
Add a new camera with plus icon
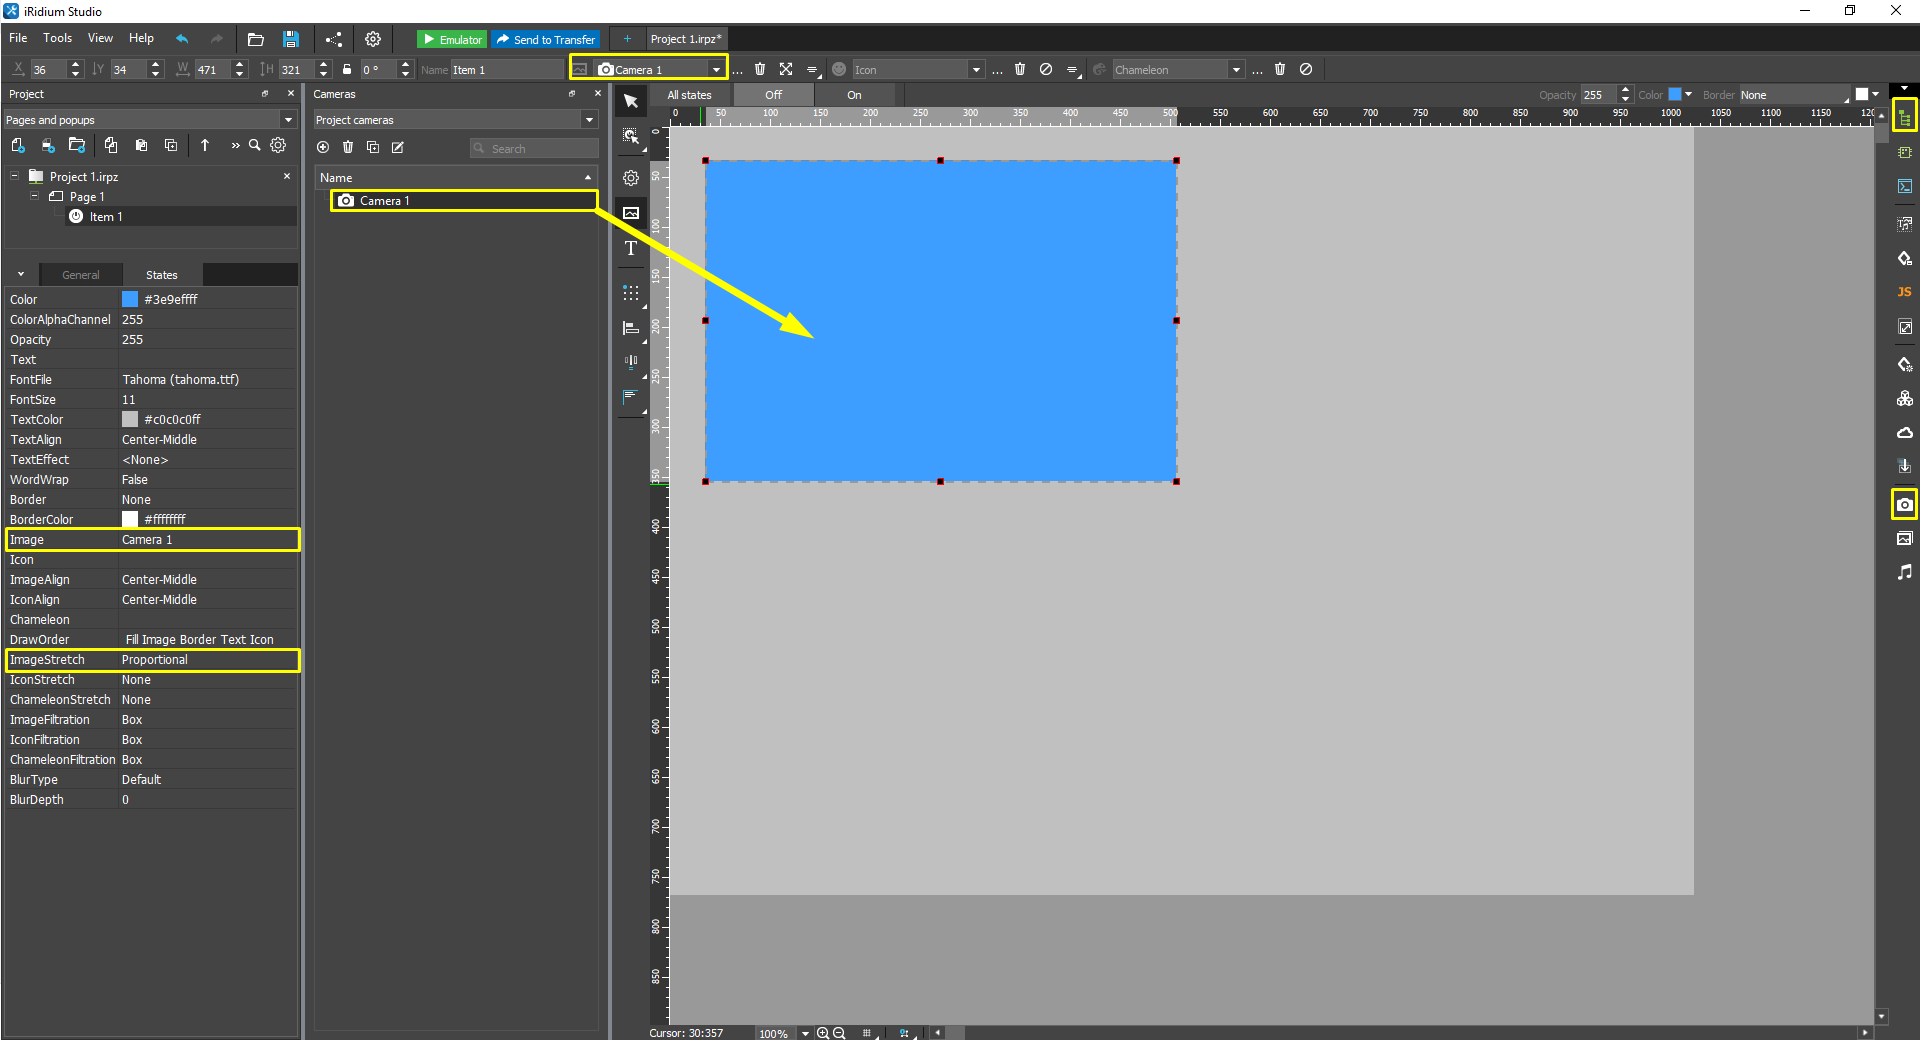(323, 148)
